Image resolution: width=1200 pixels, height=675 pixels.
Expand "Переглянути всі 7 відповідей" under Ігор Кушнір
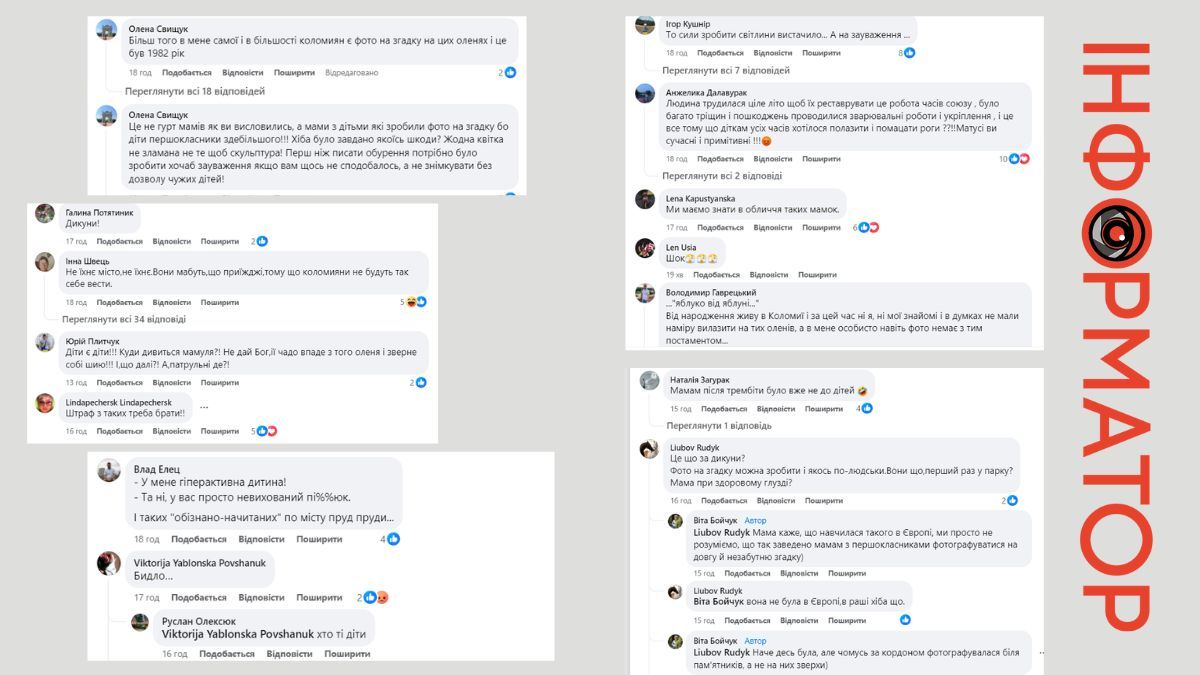pyautogui.click(x=726, y=71)
